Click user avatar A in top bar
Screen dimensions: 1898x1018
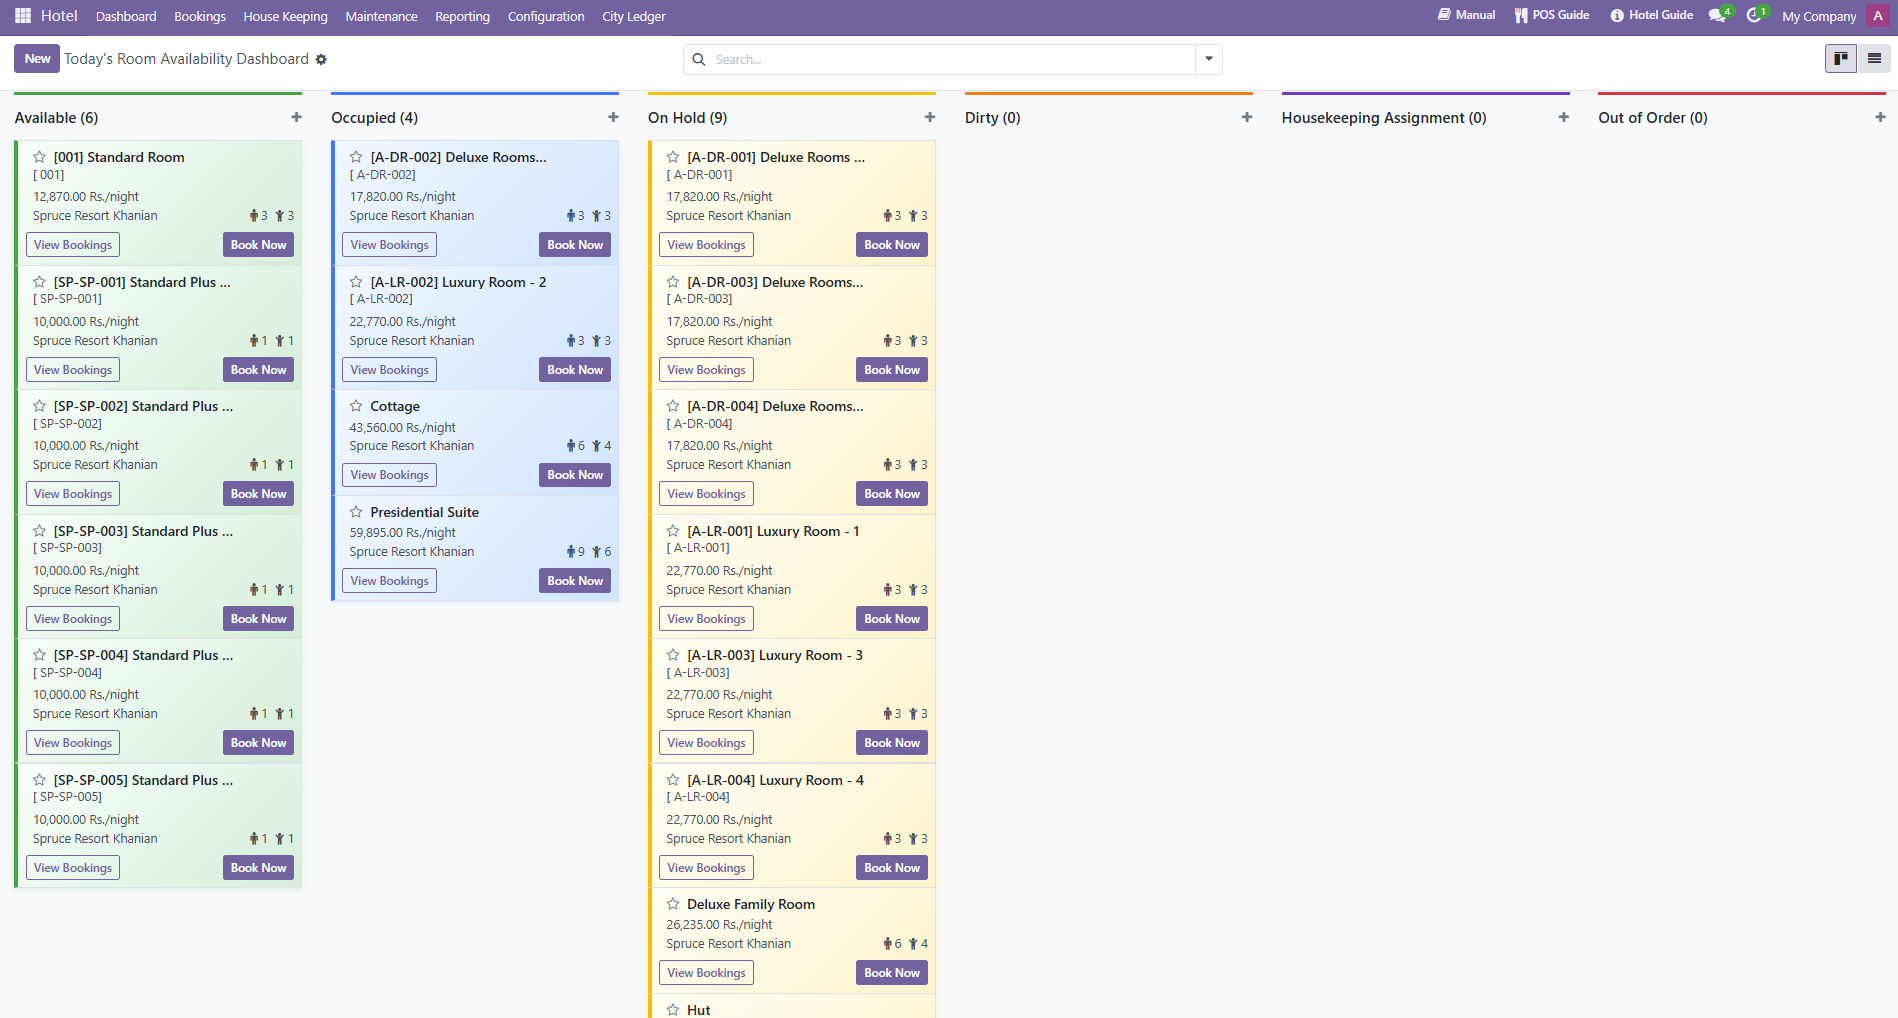point(1877,16)
